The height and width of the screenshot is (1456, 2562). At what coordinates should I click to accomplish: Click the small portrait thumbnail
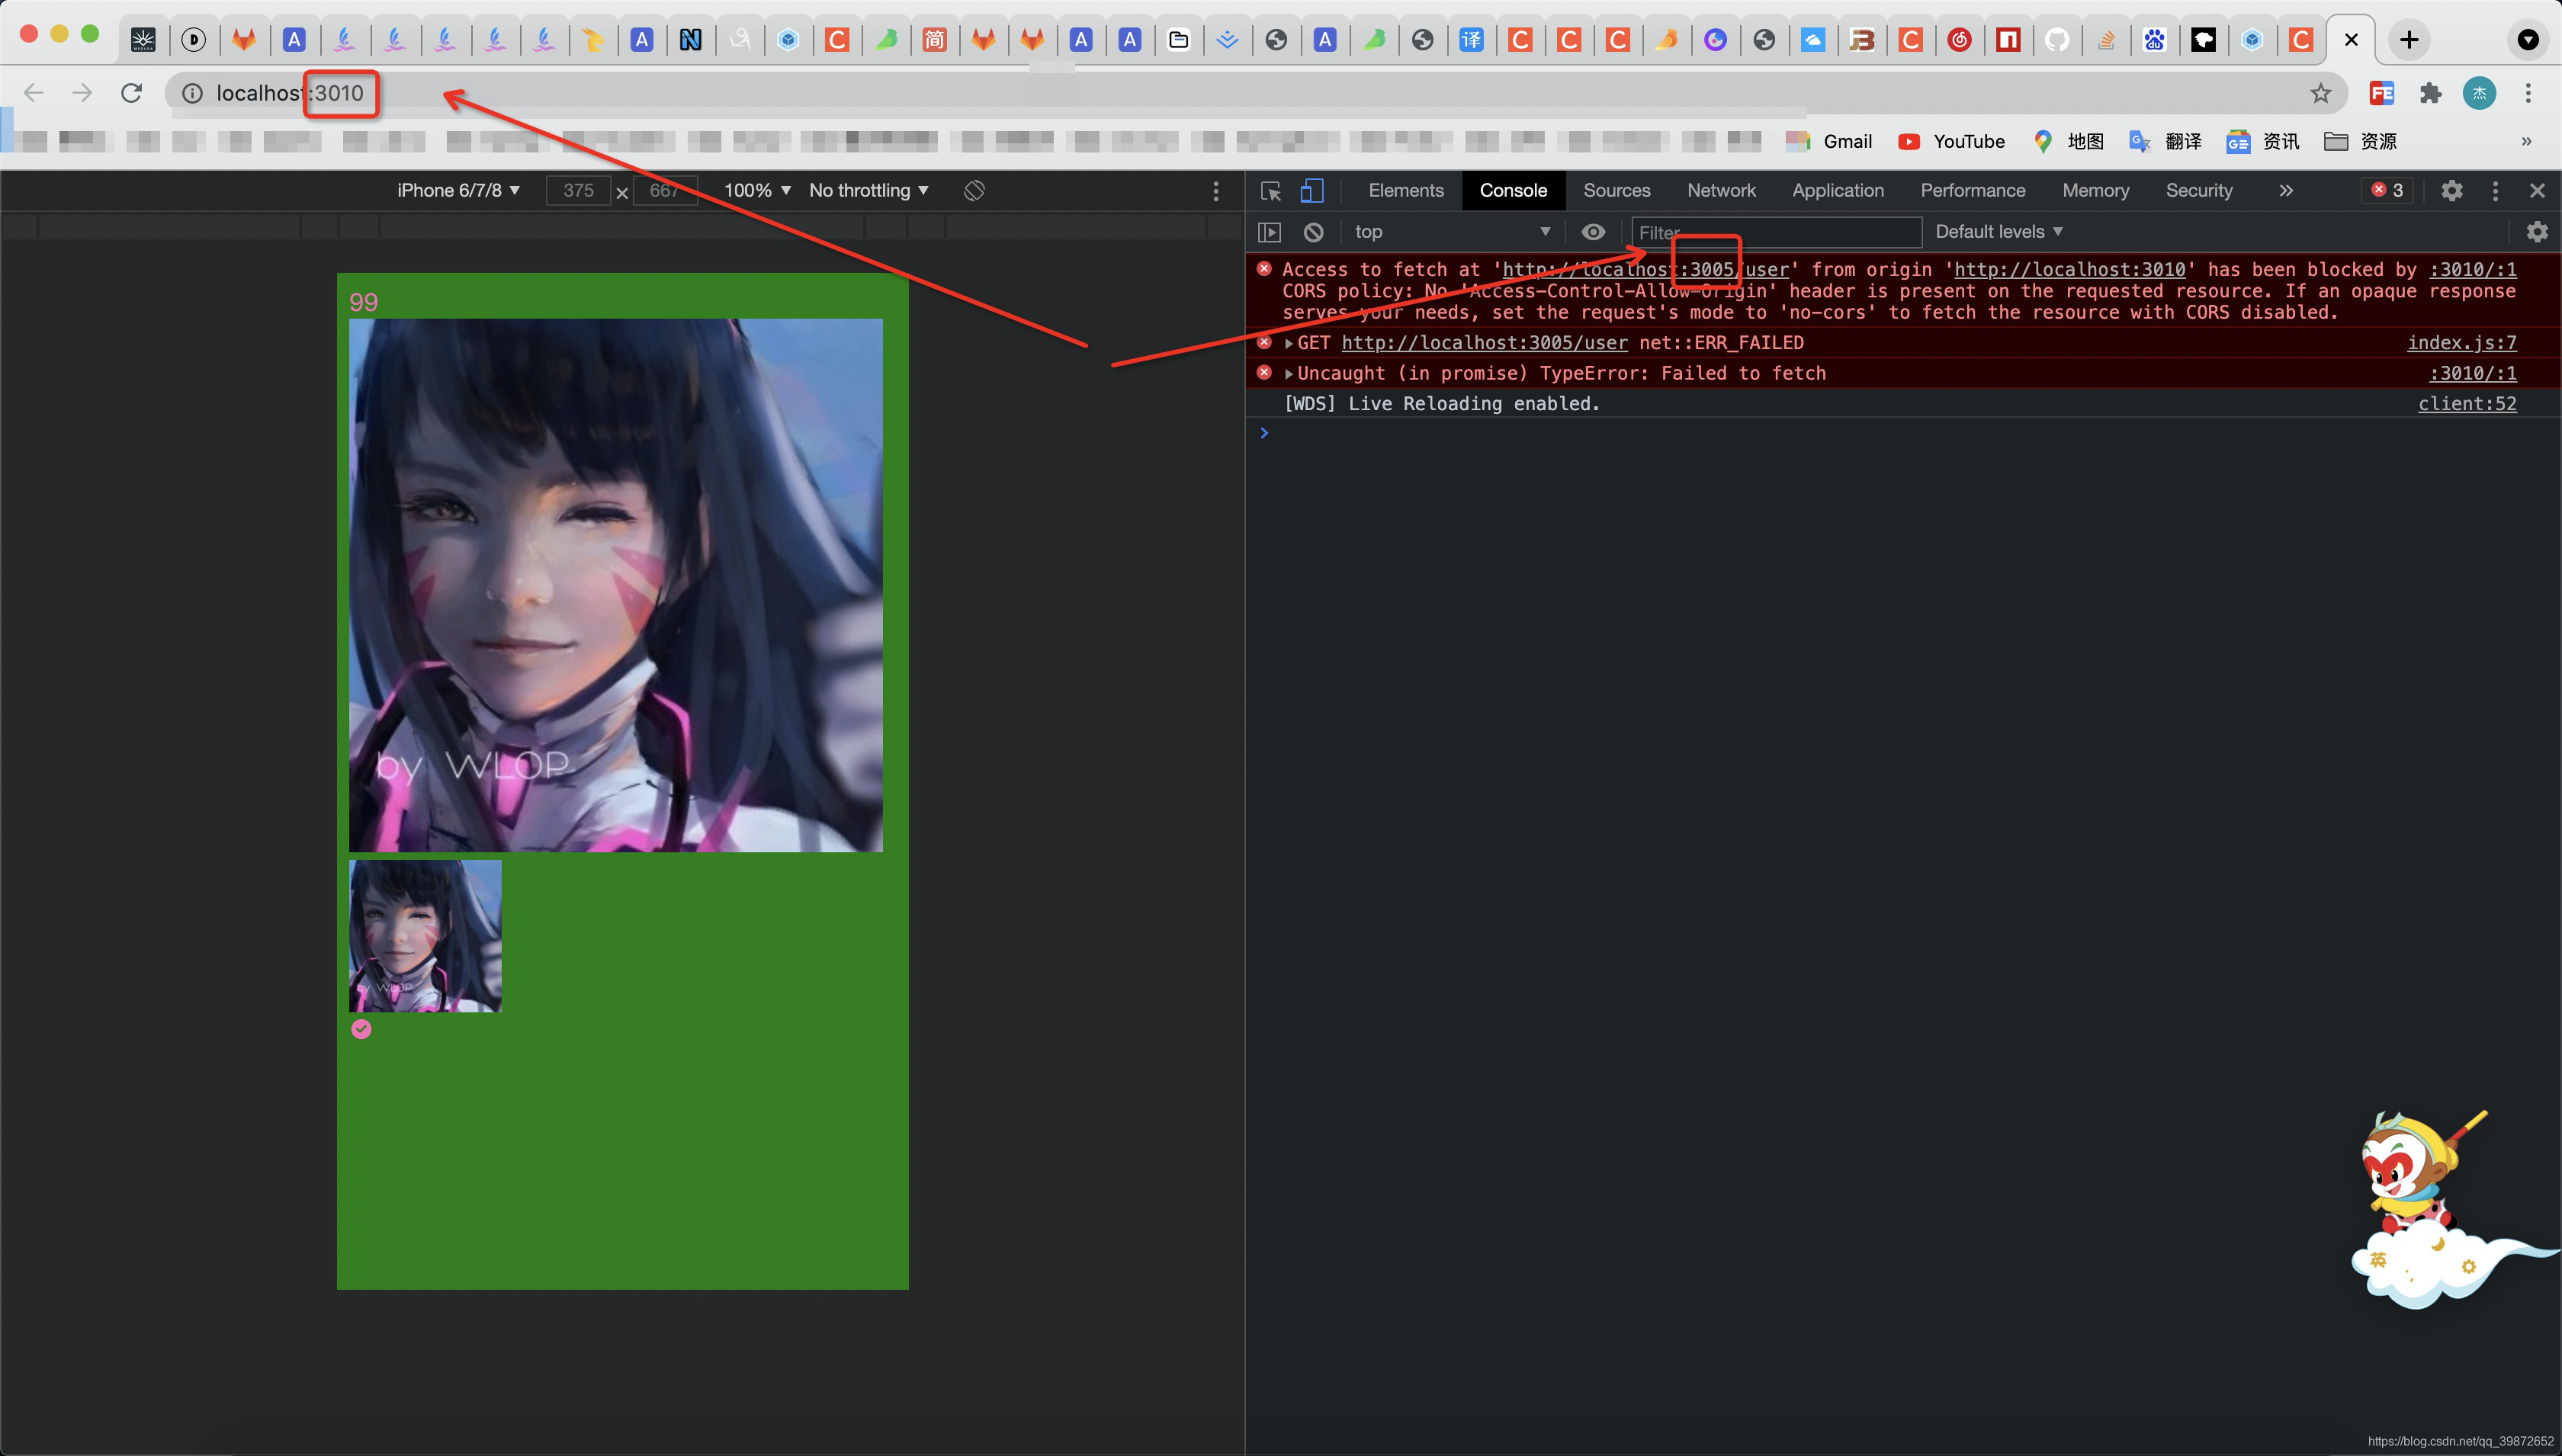pos(425,936)
